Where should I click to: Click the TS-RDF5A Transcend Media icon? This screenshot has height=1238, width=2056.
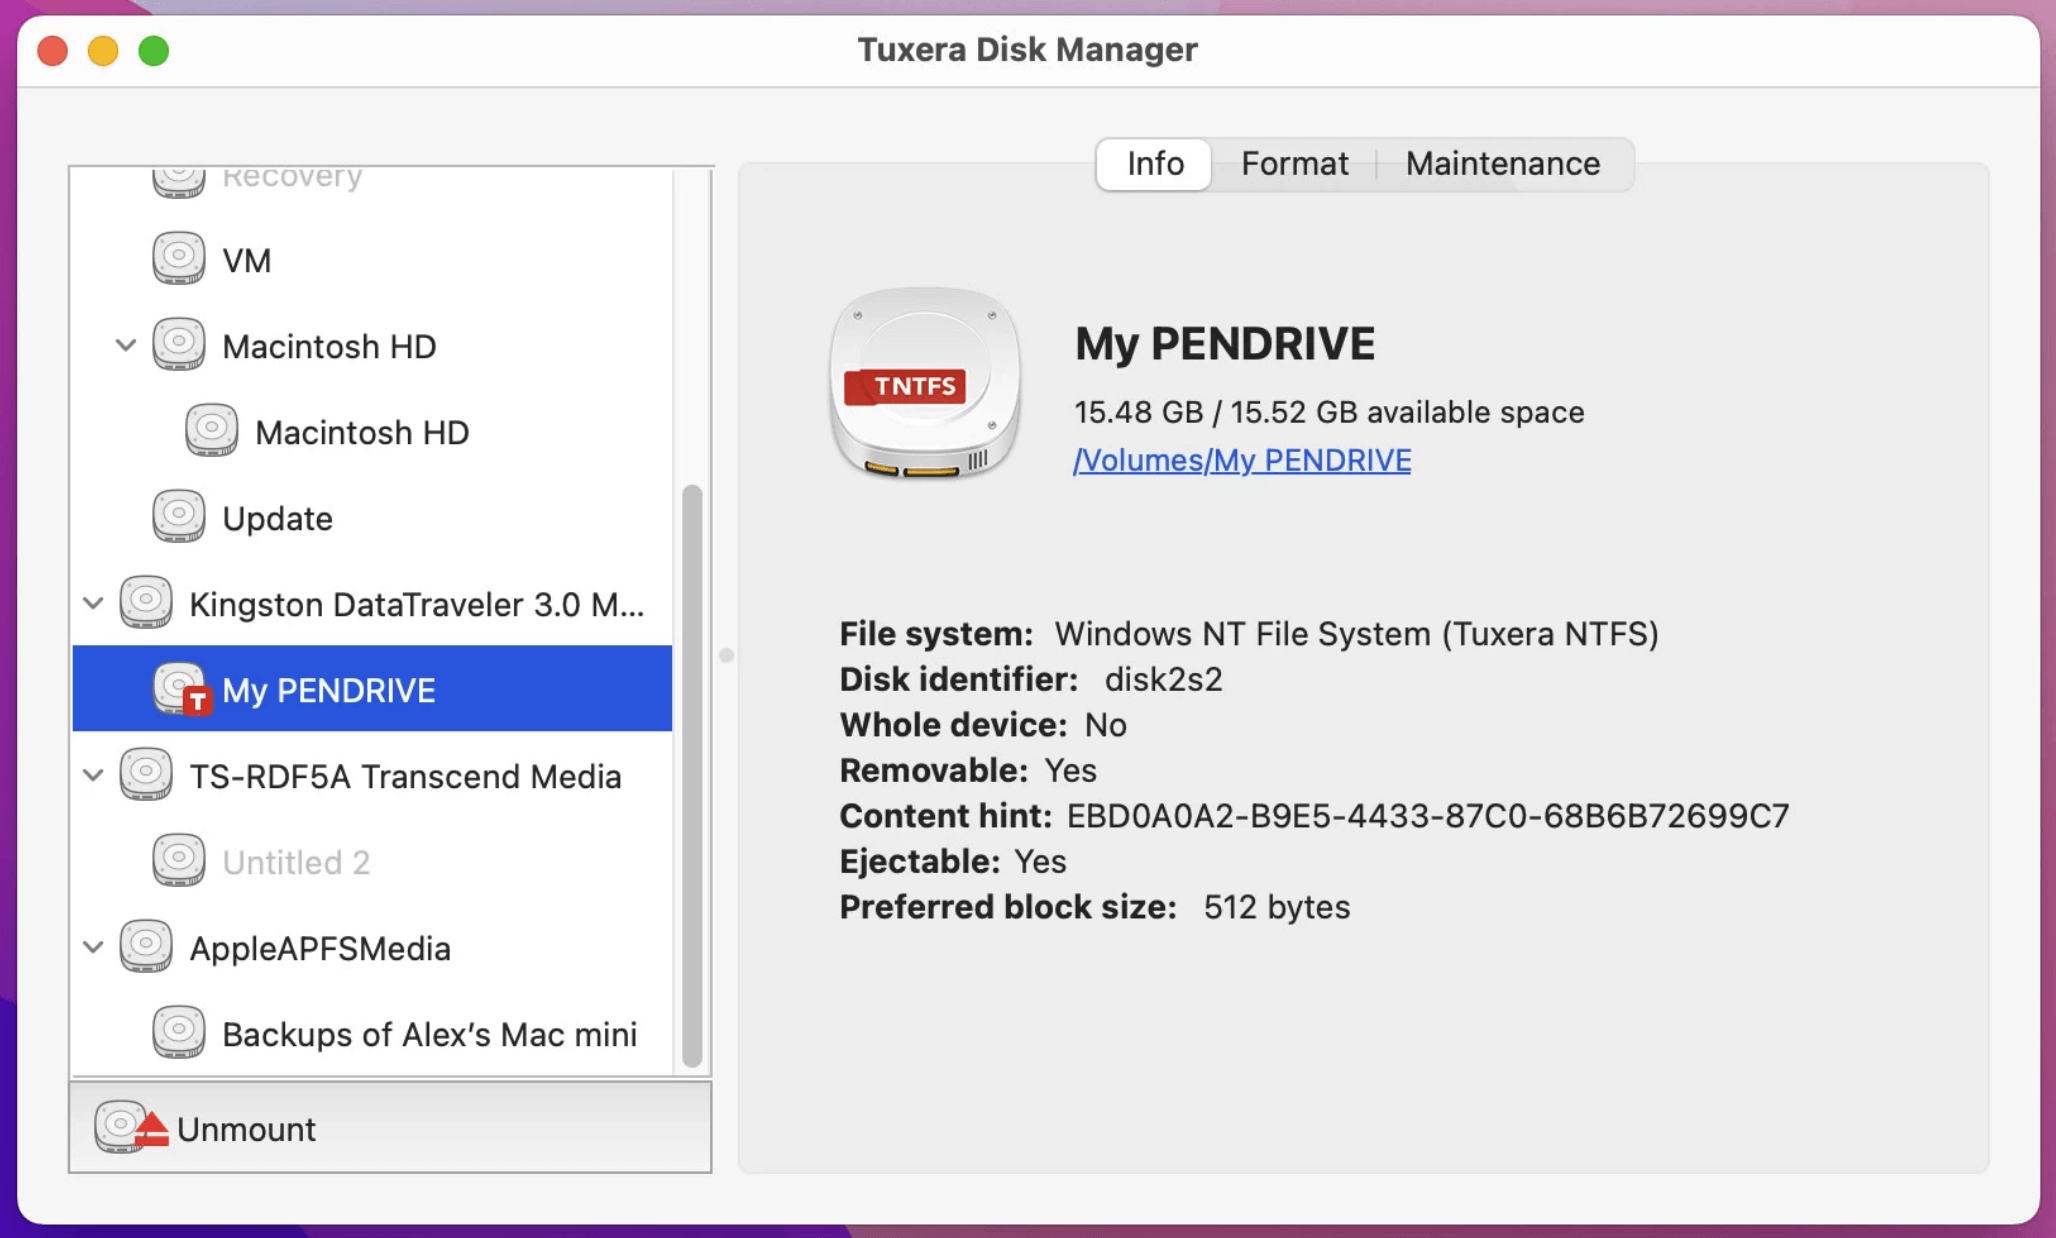click(x=146, y=776)
